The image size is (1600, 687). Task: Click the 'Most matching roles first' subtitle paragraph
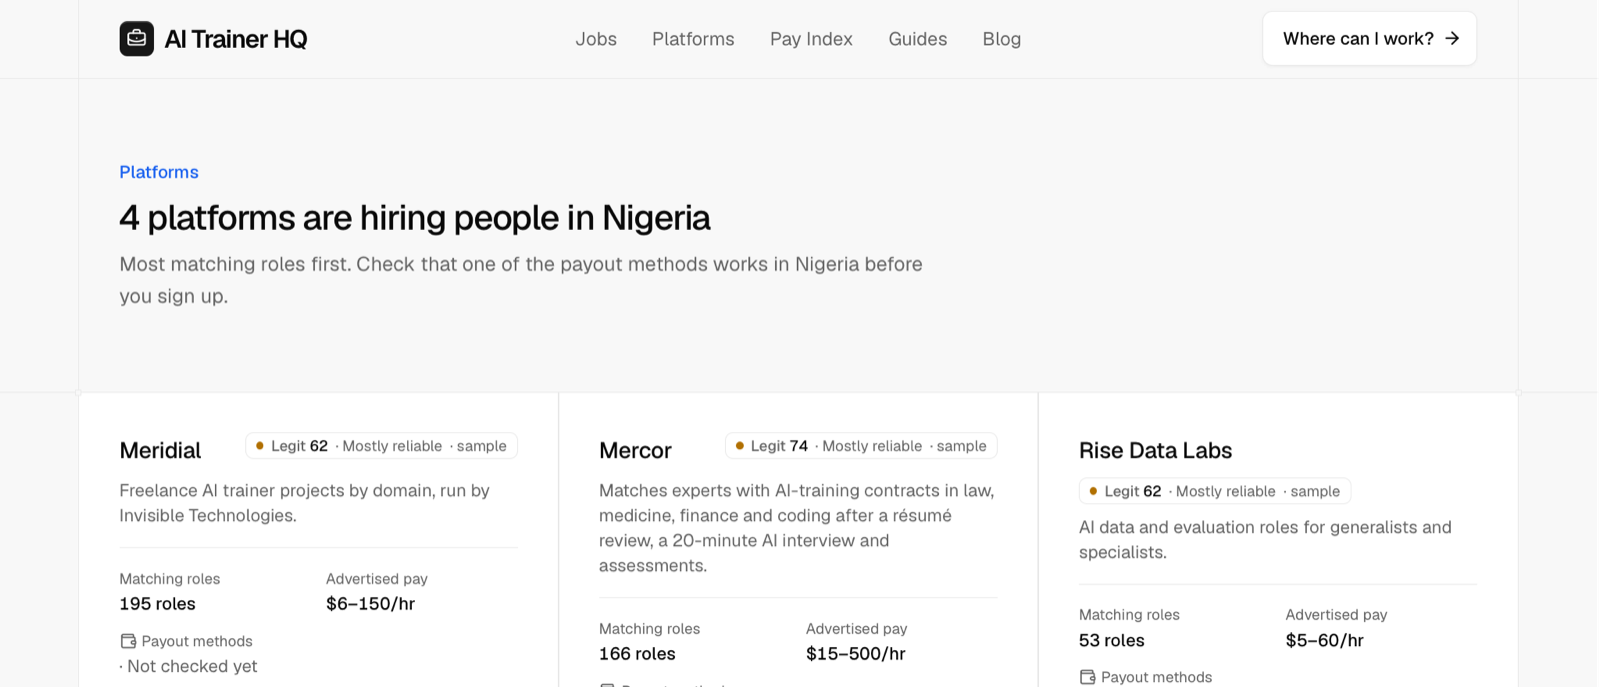click(521, 280)
